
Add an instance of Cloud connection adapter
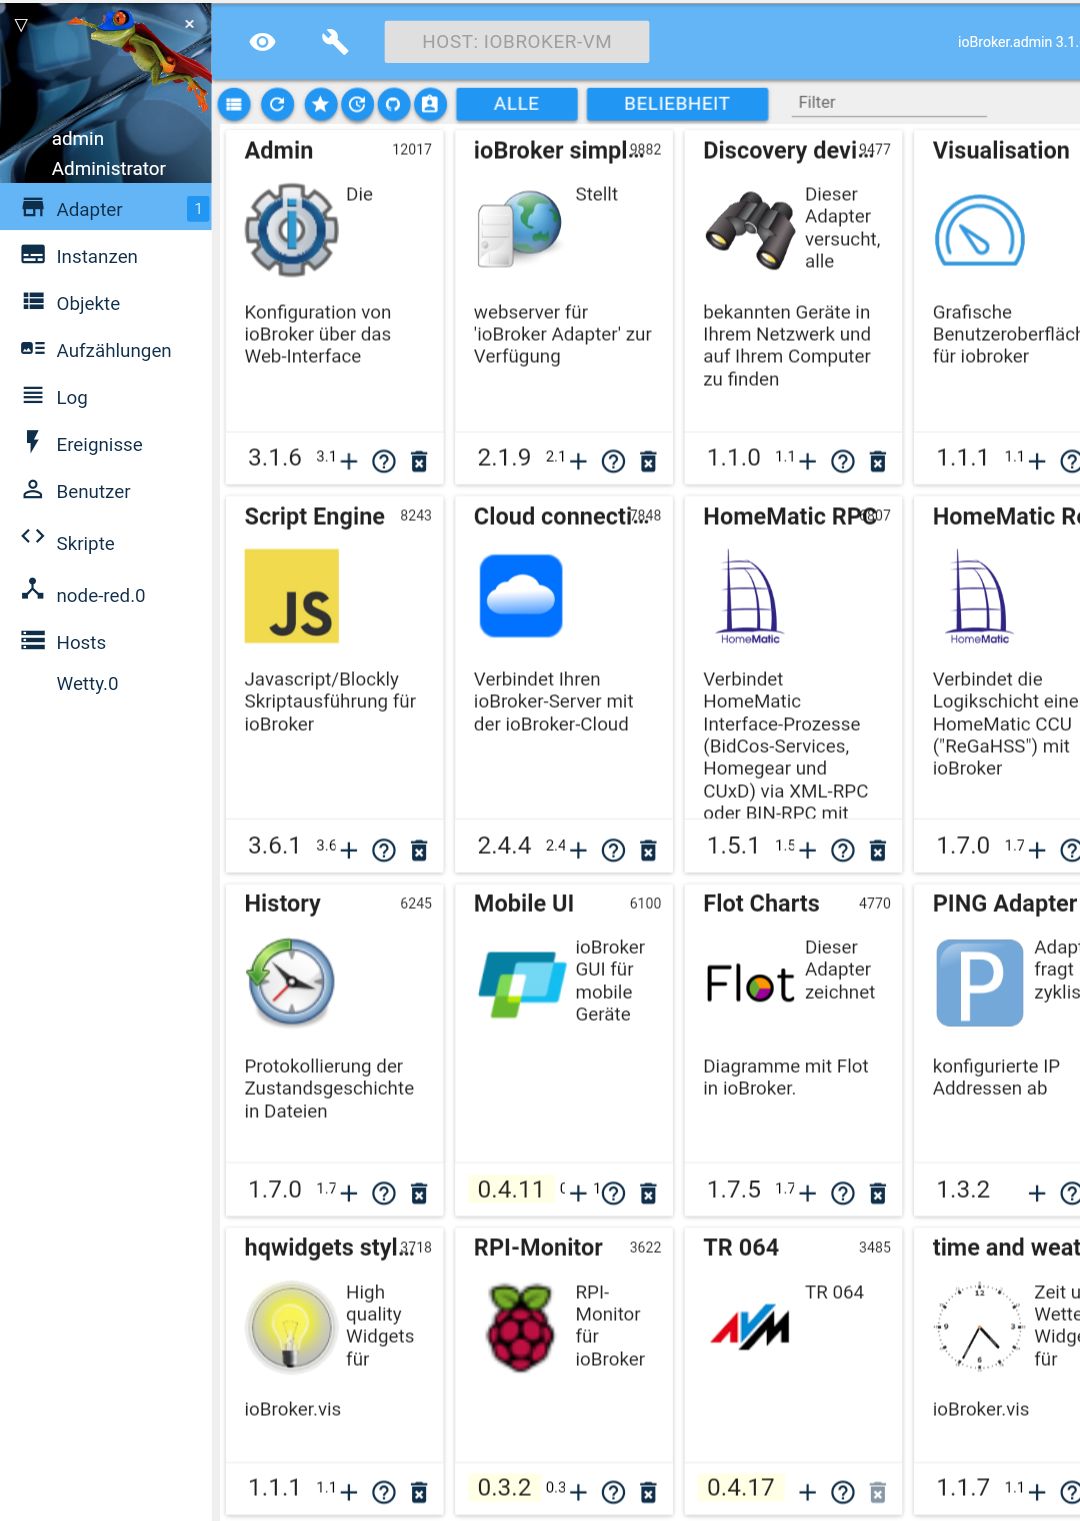click(577, 850)
